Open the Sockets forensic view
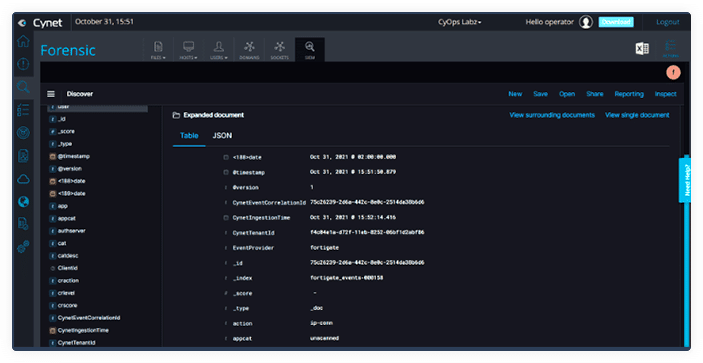Screen dimensions: 703x363 click(x=279, y=50)
